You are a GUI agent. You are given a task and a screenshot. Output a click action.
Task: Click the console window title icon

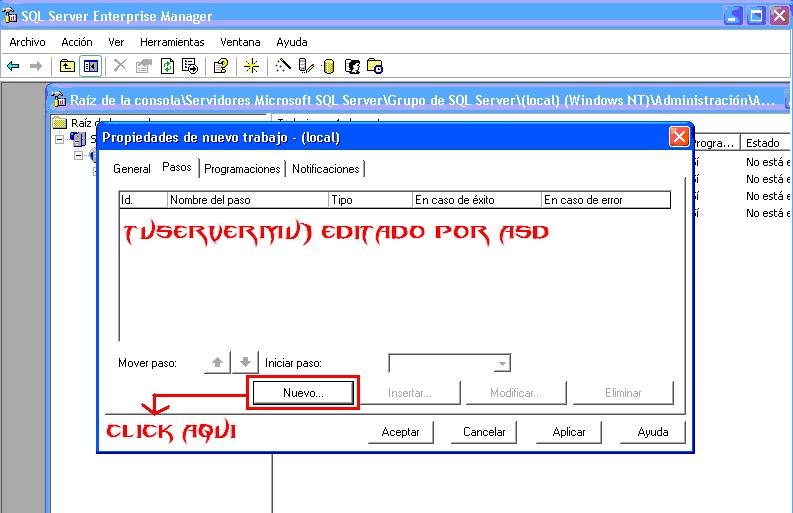click(x=59, y=99)
